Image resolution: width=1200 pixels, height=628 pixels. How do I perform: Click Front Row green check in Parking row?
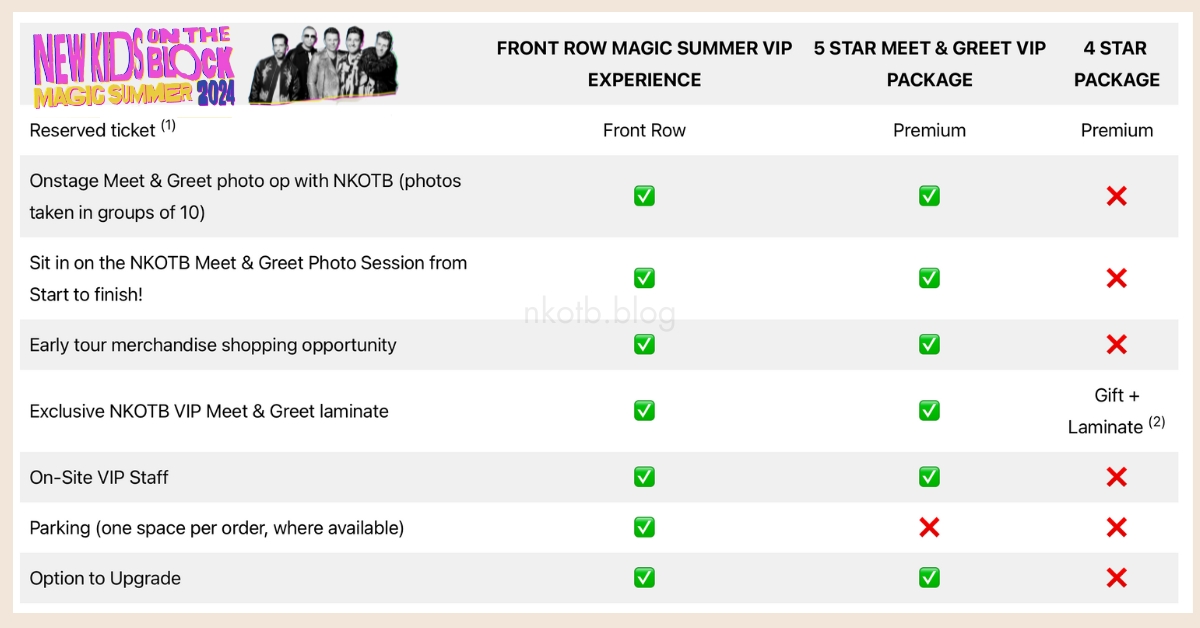tap(644, 527)
